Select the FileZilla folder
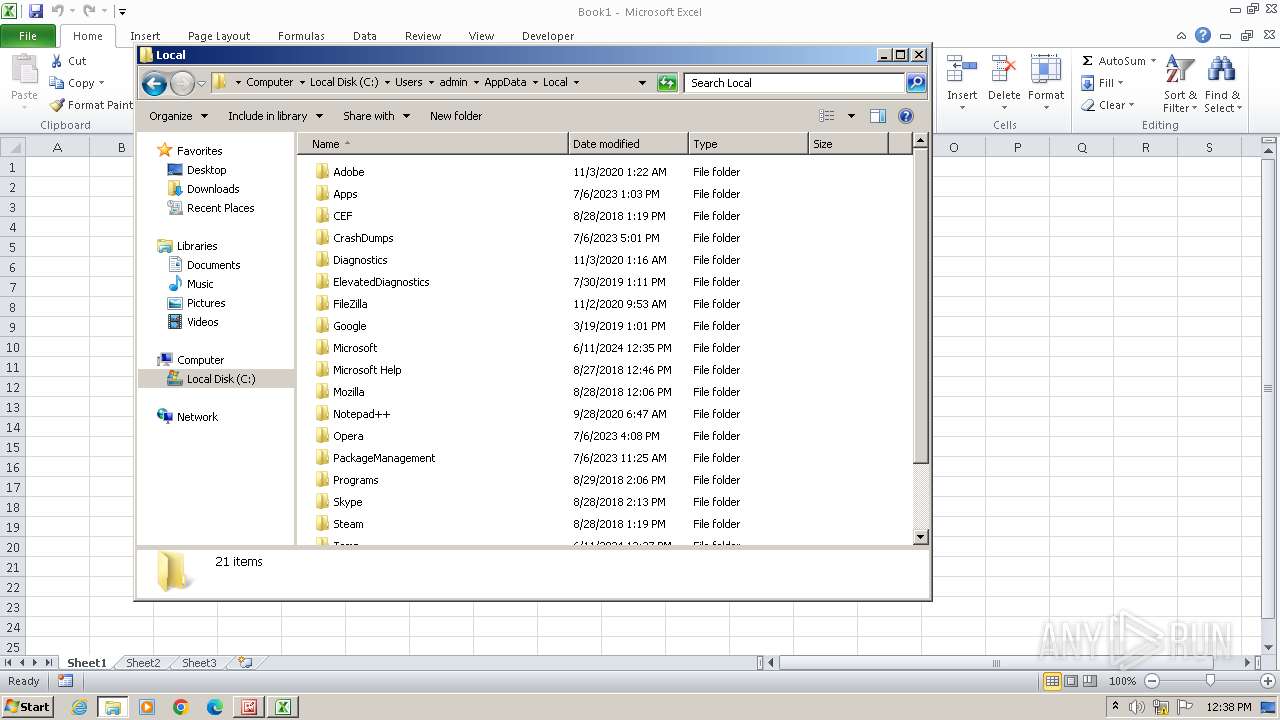 (350, 304)
